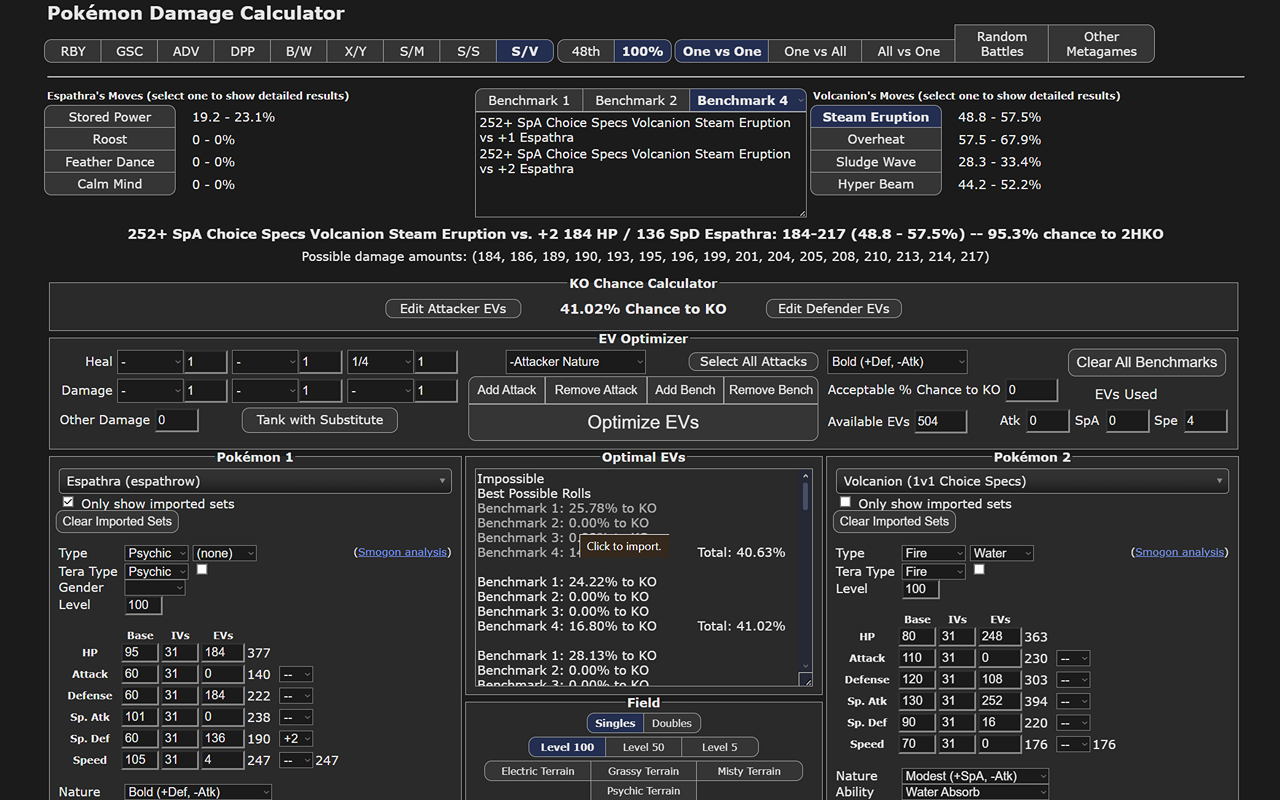The image size is (1280, 800).
Task: Click Espathra's Level input field
Action: pos(143,605)
